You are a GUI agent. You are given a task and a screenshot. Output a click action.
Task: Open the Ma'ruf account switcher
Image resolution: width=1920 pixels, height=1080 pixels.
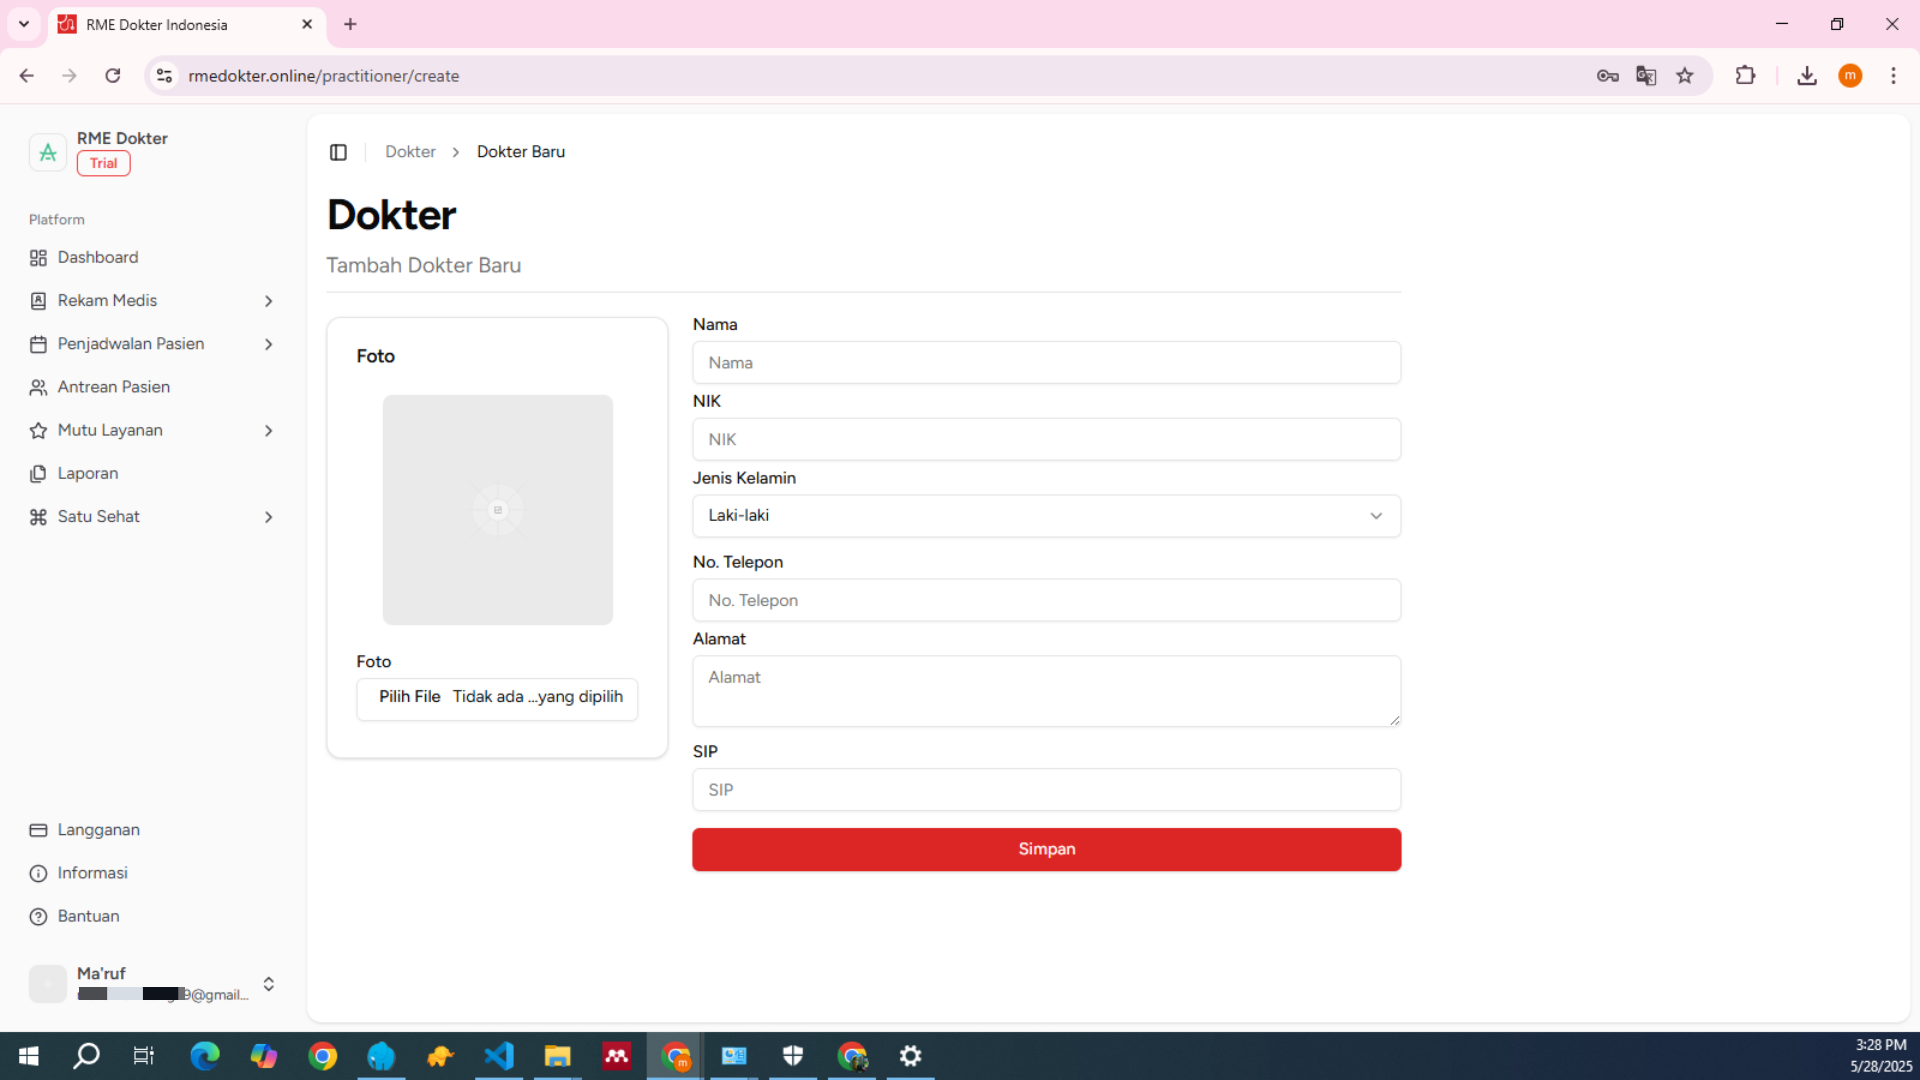268,984
